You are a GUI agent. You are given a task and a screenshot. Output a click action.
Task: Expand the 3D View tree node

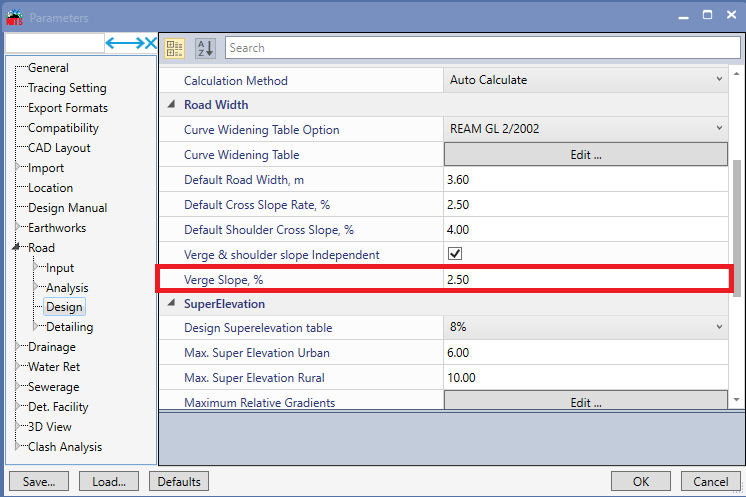point(18,427)
